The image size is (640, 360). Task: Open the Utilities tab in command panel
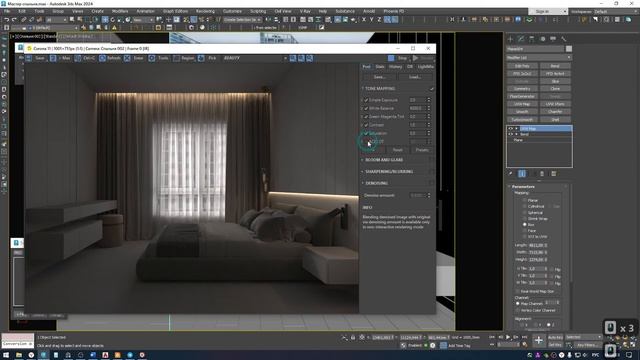tap(564, 39)
